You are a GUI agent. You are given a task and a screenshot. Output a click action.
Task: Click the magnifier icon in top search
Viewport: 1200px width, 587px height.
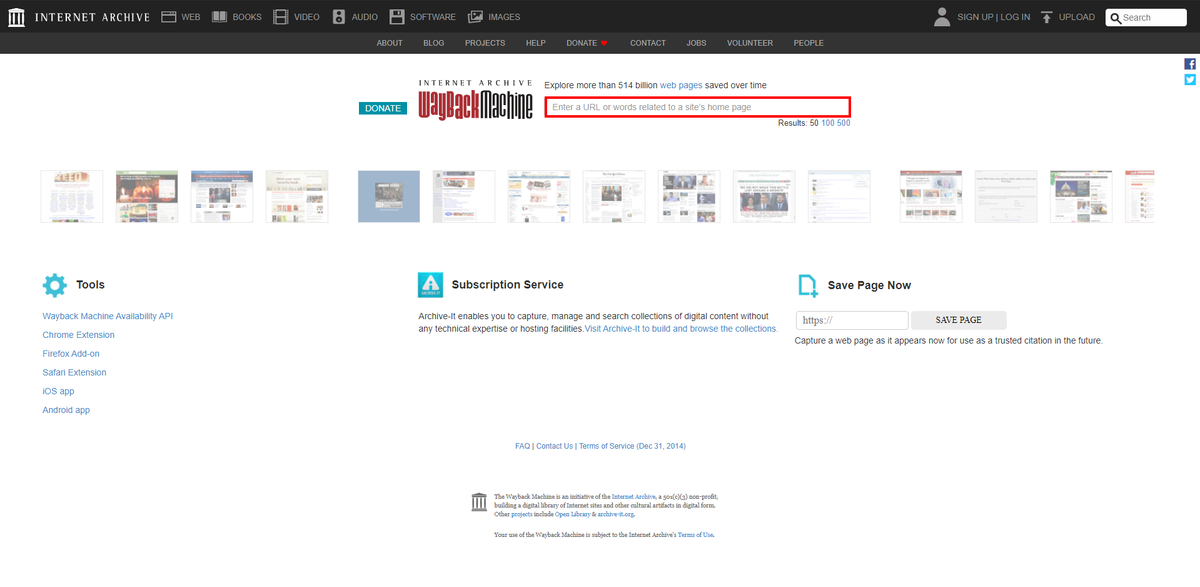(1115, 17)
